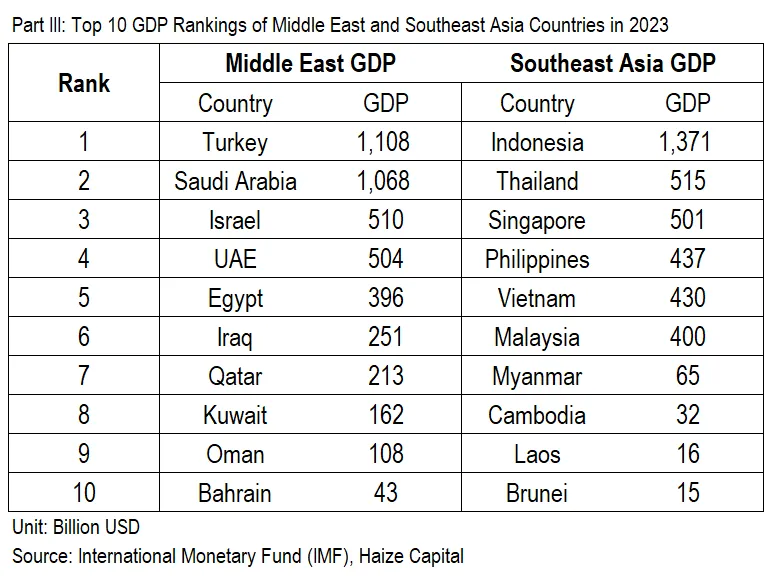
Task: Select the Malaysia cell
Action: pos(537,337)
